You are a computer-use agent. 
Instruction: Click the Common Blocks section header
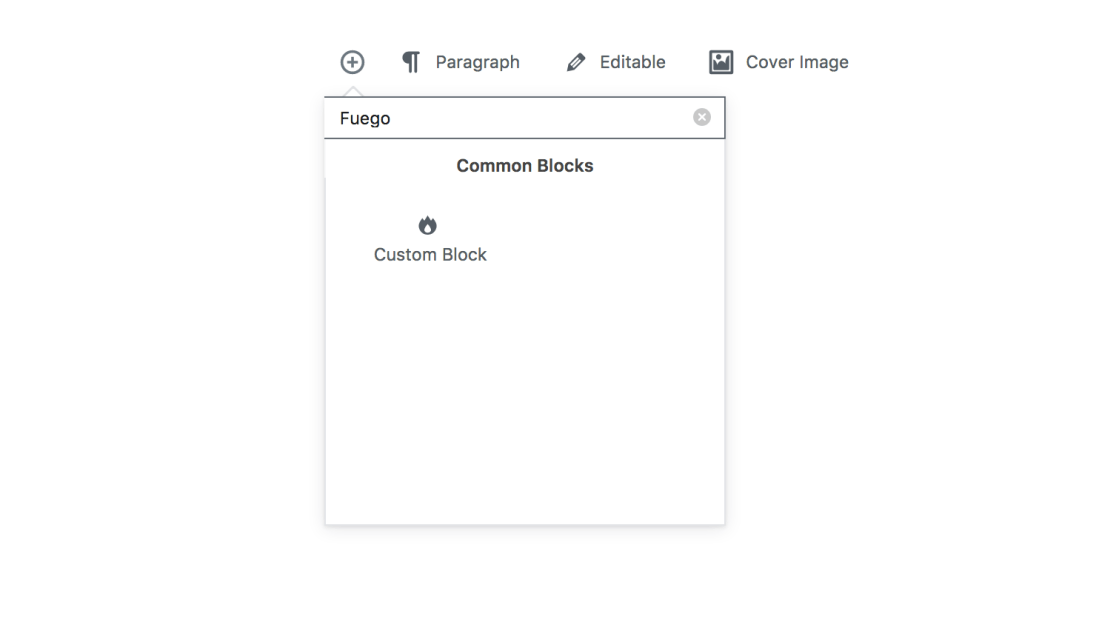(x=524, y=165)
